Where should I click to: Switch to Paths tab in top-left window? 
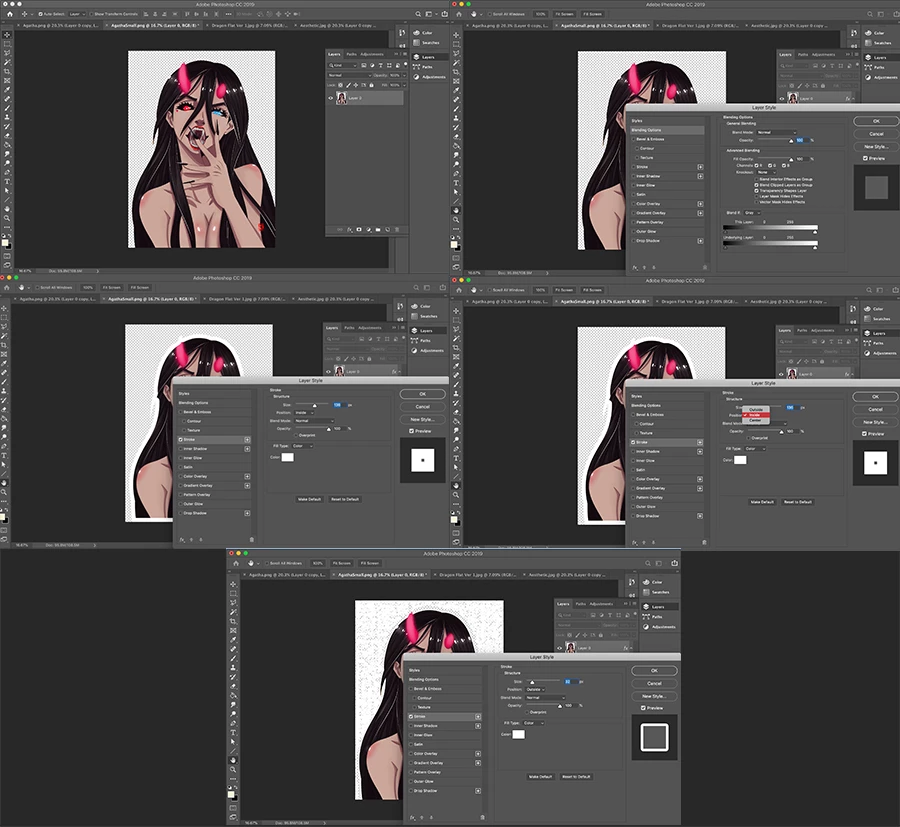351,54
